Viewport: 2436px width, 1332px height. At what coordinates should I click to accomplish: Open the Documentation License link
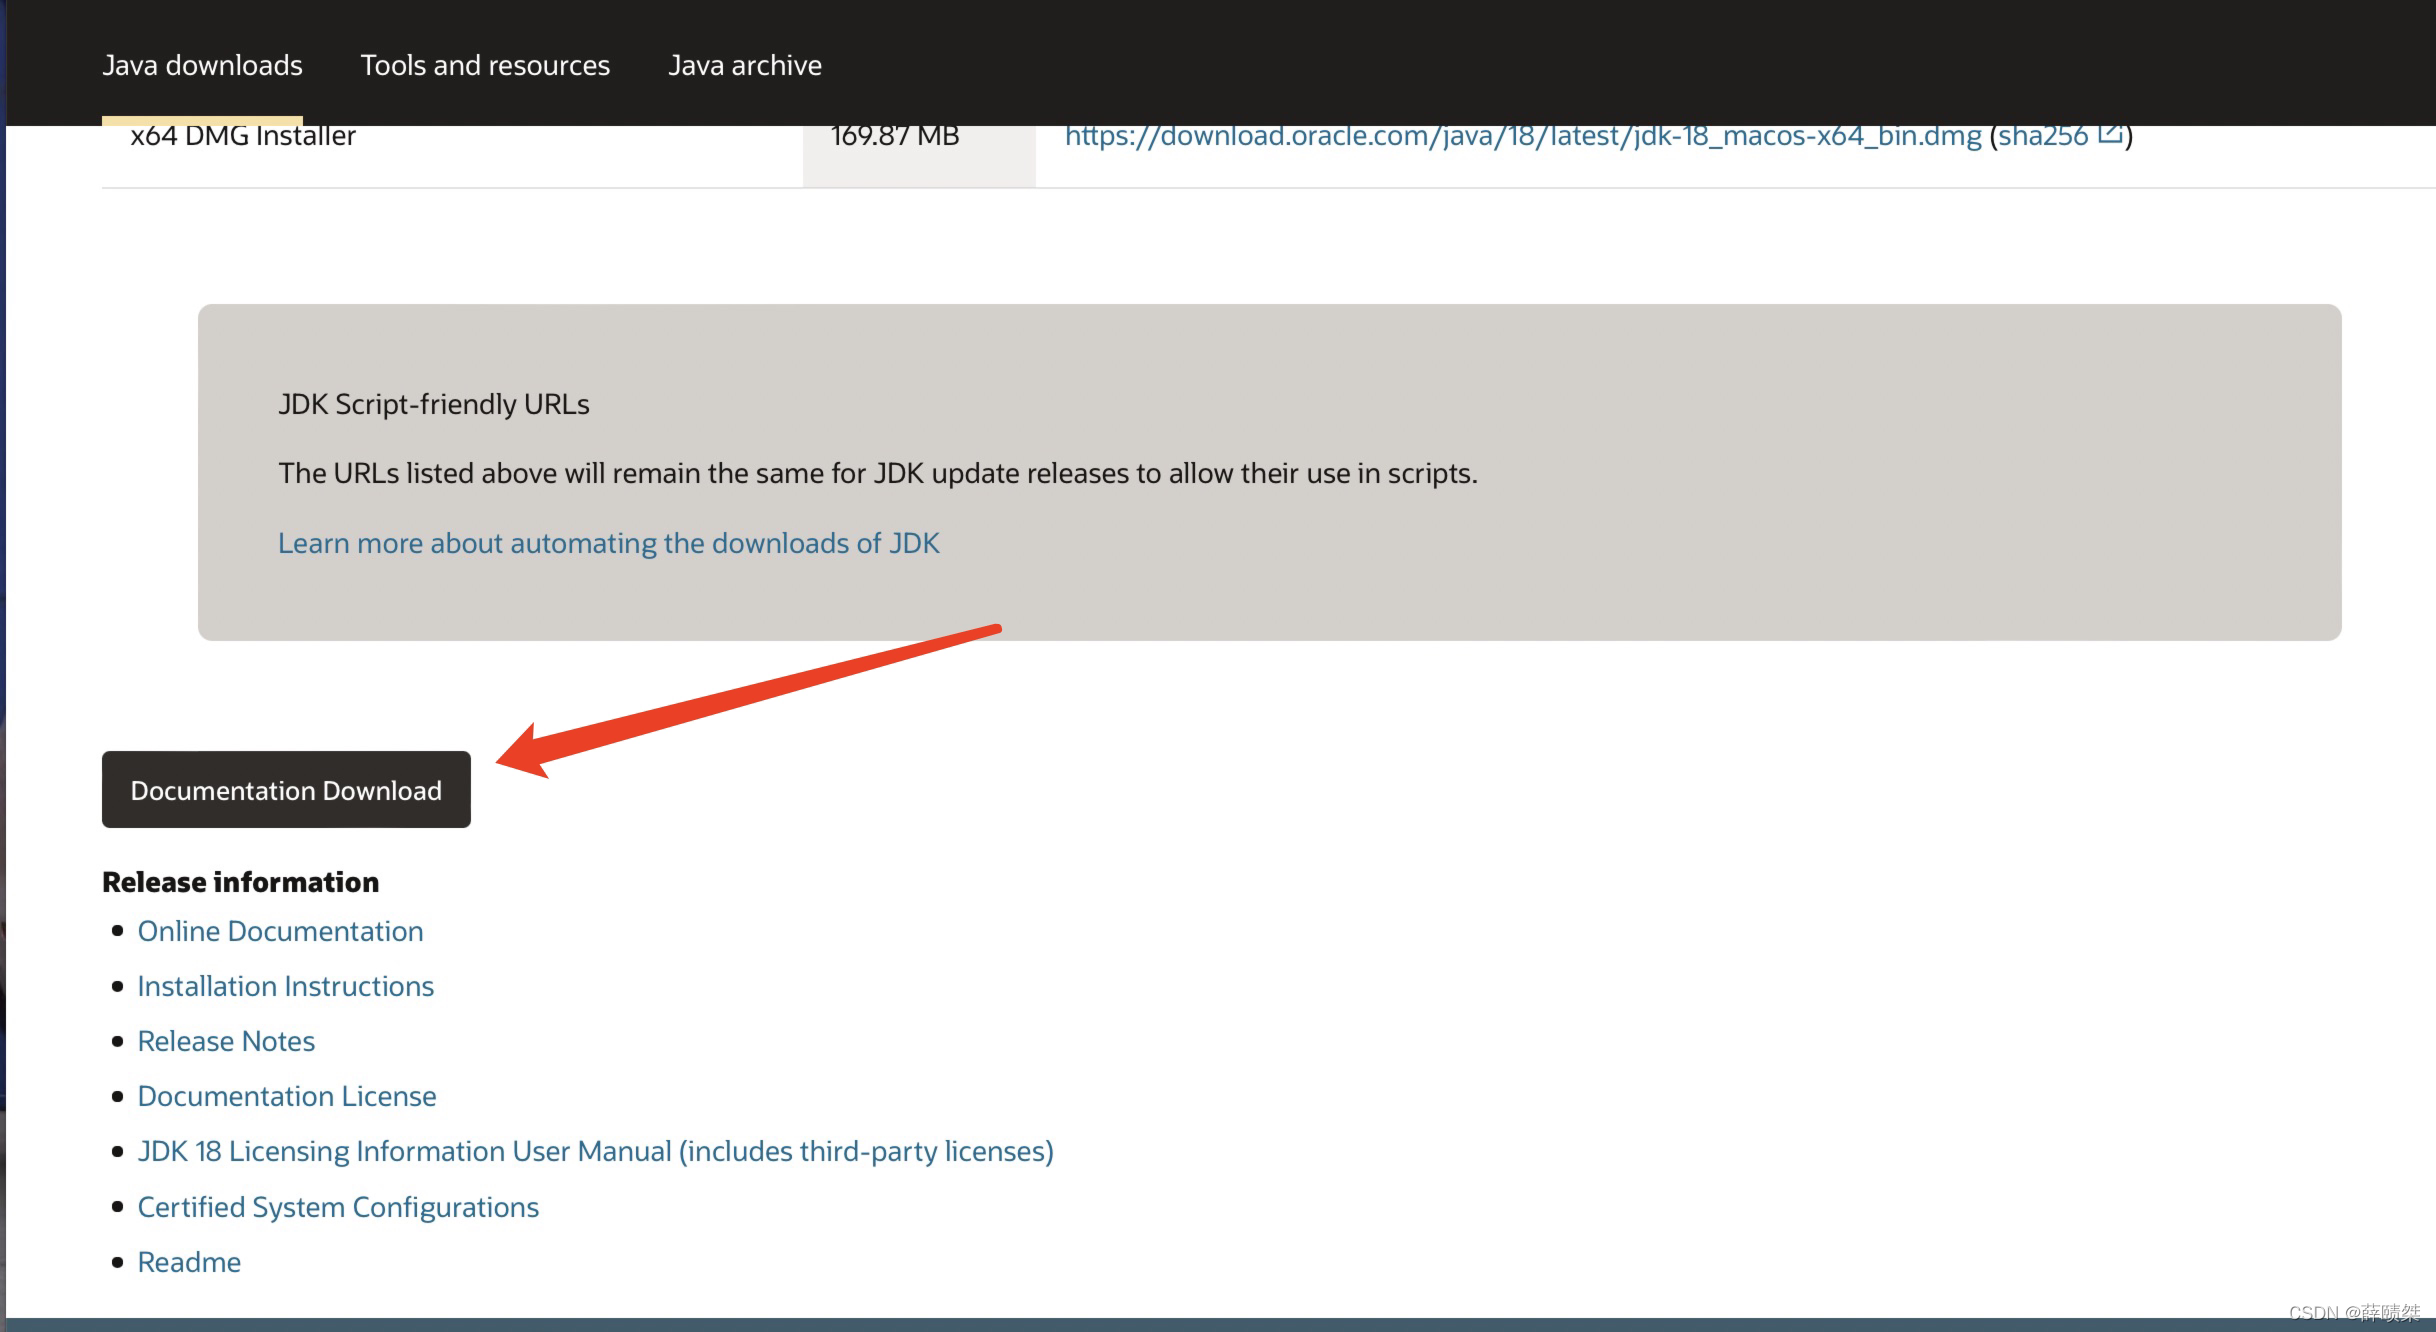287,1096
